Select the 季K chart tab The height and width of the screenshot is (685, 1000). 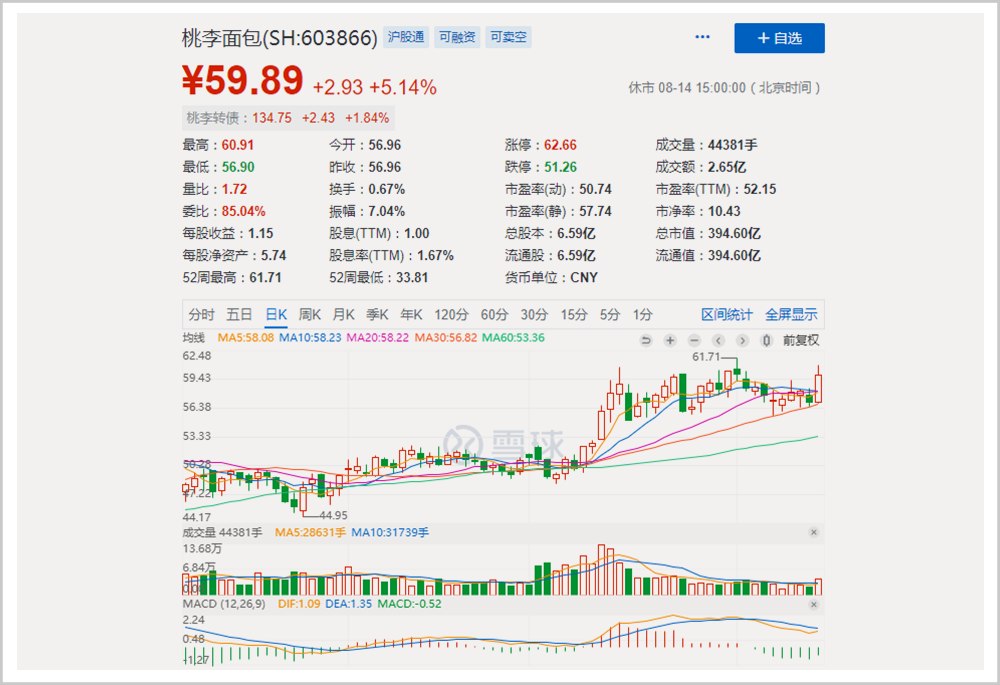378,314
